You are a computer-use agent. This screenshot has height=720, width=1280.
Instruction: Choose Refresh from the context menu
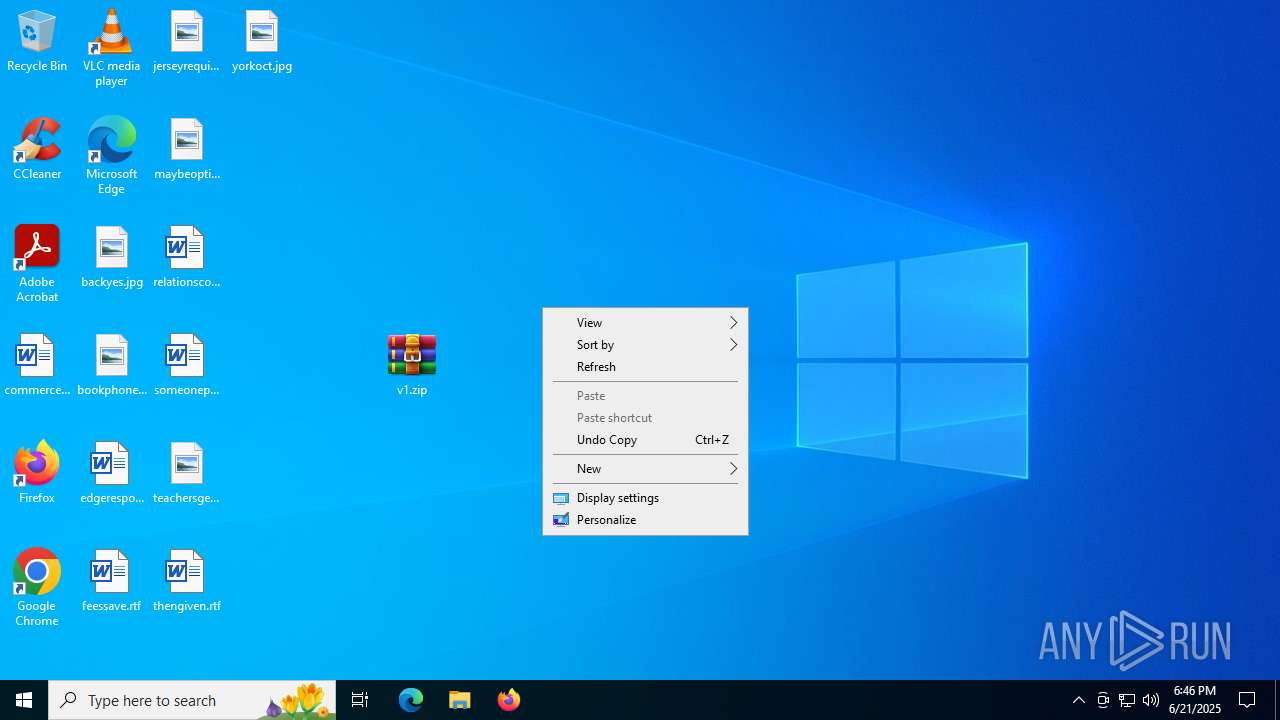tap(645, 366)
